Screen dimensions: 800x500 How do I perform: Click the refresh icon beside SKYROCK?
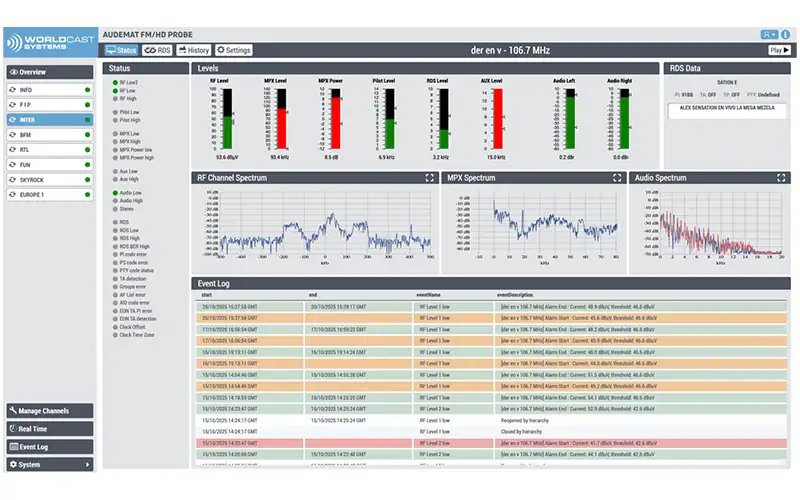pos(13,180)
